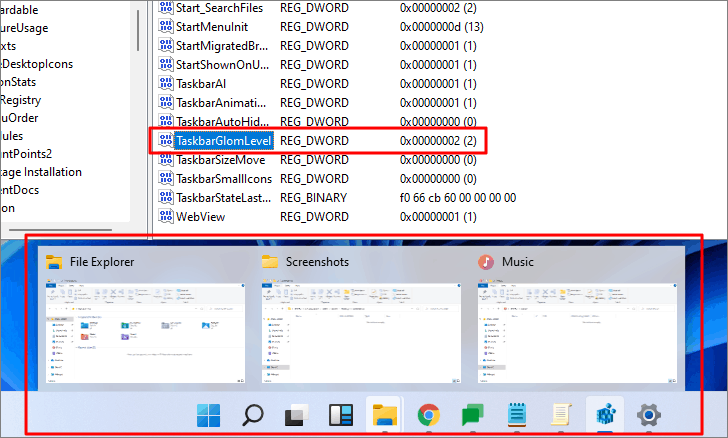This screenshot has height=438, width=728.
Task: Open Notepad icon on taskbar
Action: tap(517, 415)
